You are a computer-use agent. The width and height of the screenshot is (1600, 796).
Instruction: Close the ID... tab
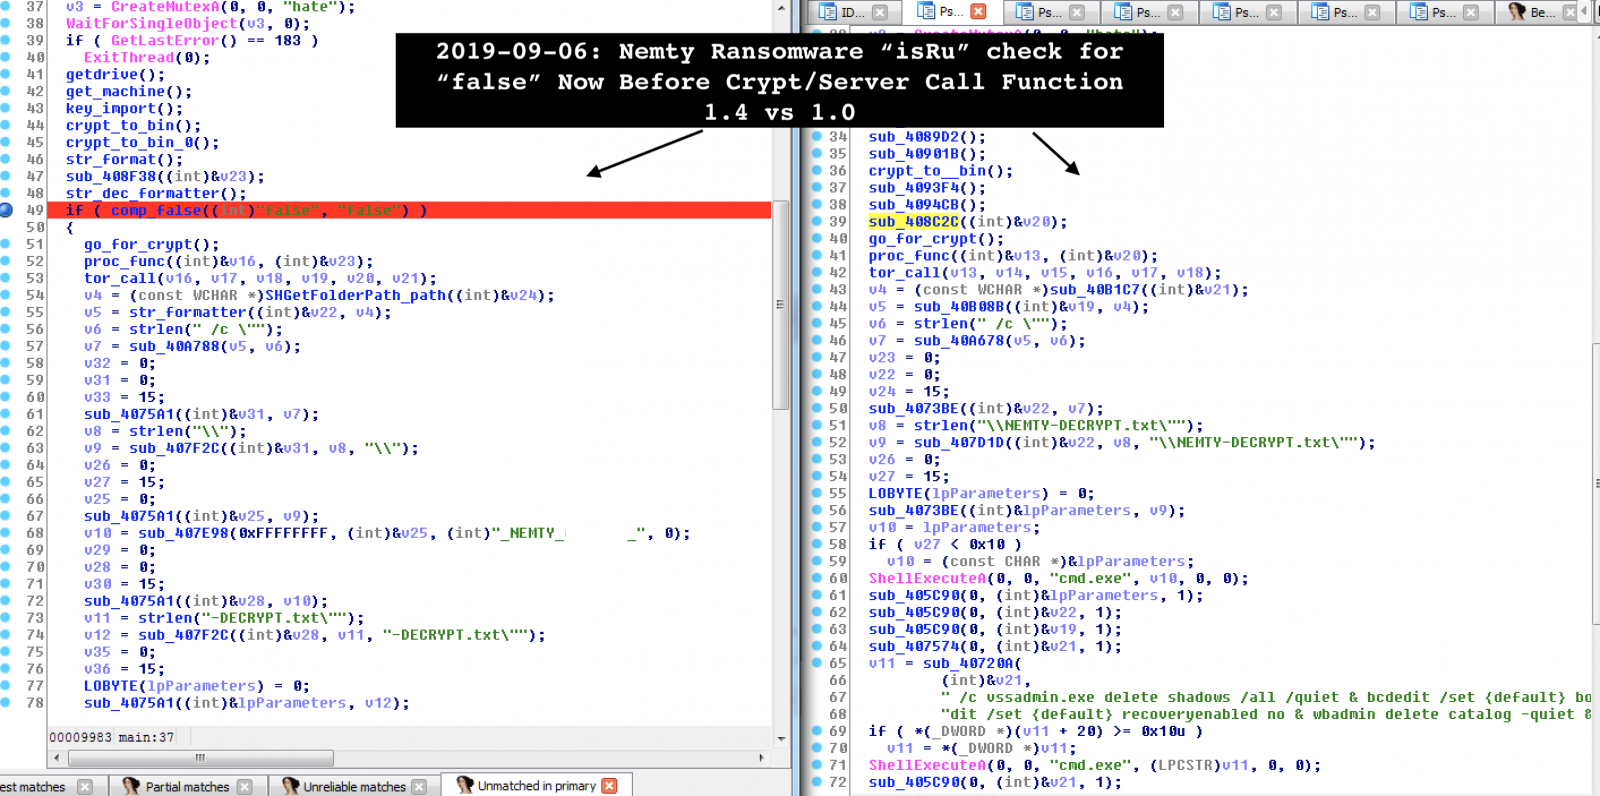coord(880,12)
